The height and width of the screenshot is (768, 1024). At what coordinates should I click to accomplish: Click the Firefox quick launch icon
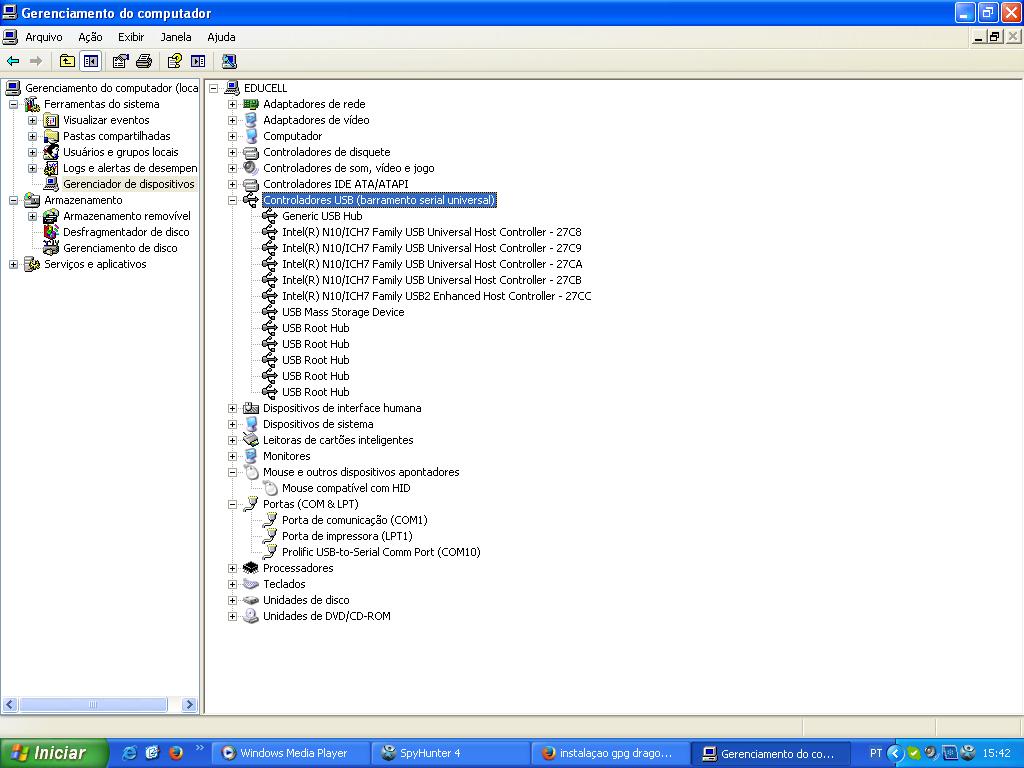click(x=176, y=753)
